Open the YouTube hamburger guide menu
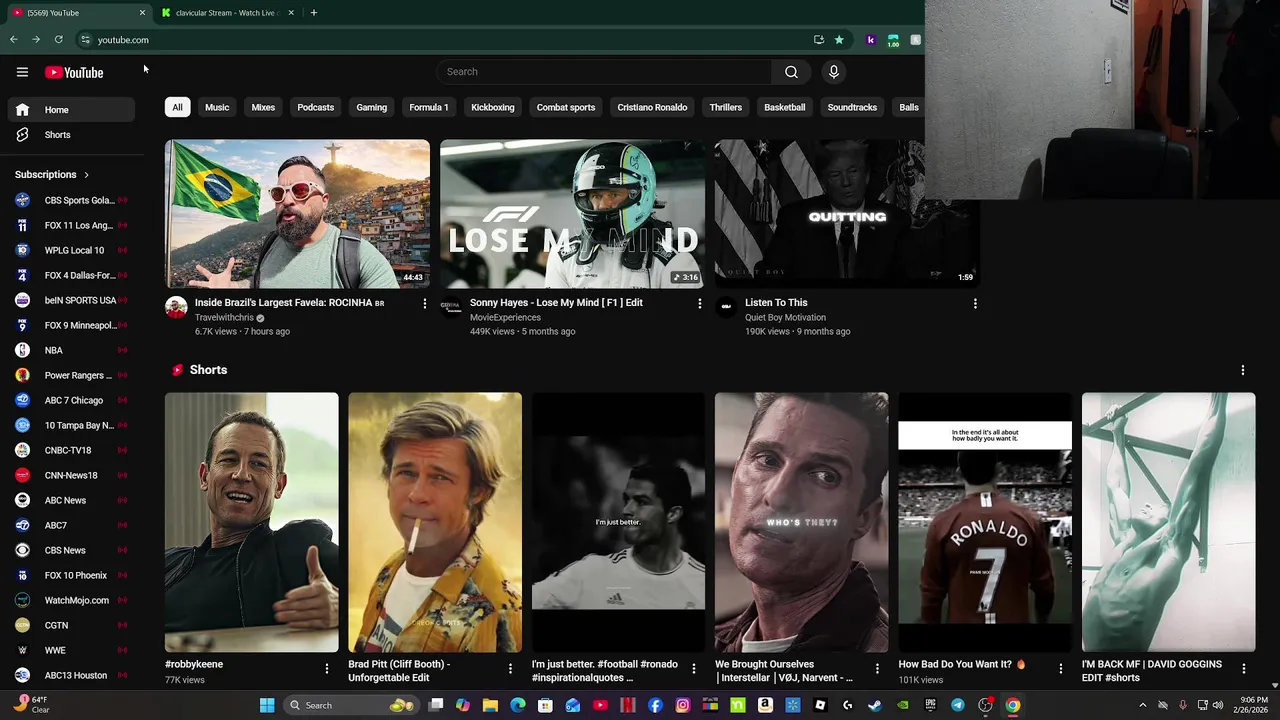The width and height of the screenshot is (1280, 720). 22,72
